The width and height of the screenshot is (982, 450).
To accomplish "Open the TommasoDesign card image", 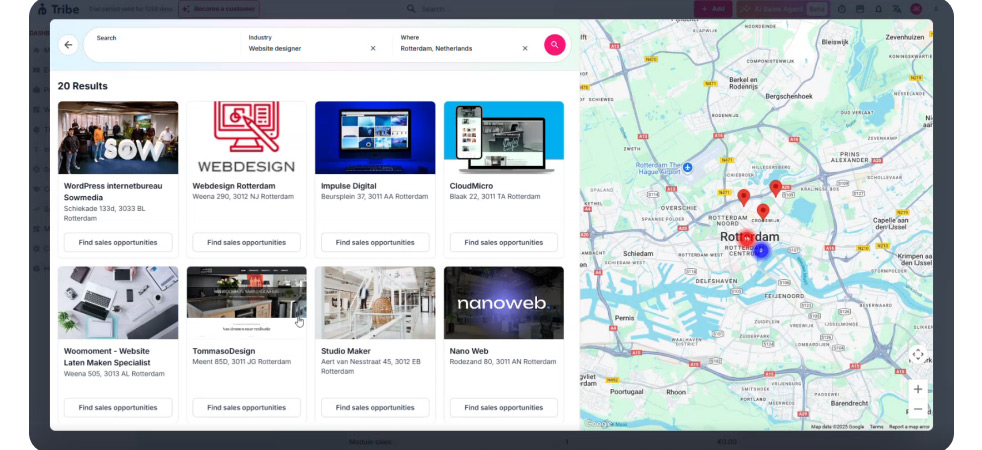I will (x=246, y=302).
